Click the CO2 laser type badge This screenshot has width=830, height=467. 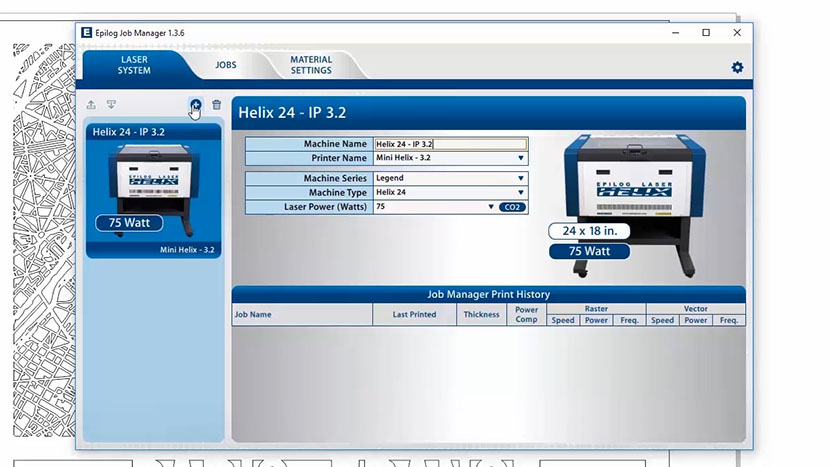pos(512,207)
